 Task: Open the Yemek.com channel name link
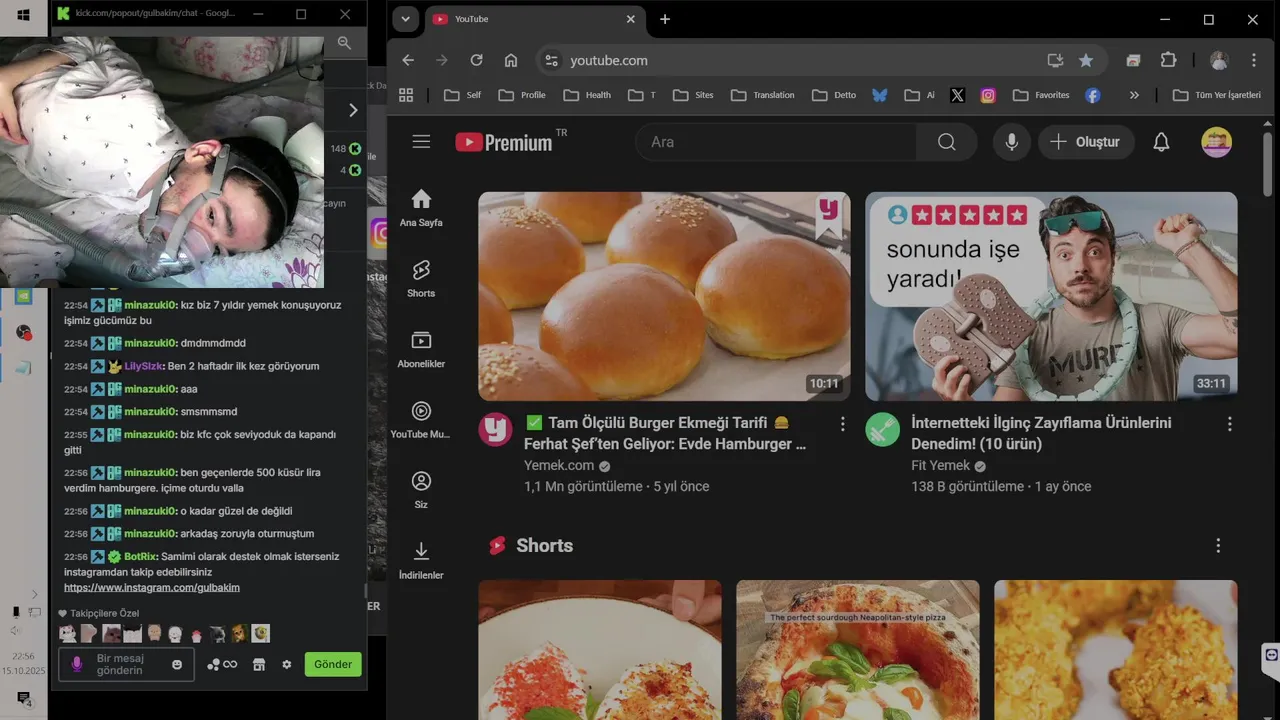click(559, 466)
